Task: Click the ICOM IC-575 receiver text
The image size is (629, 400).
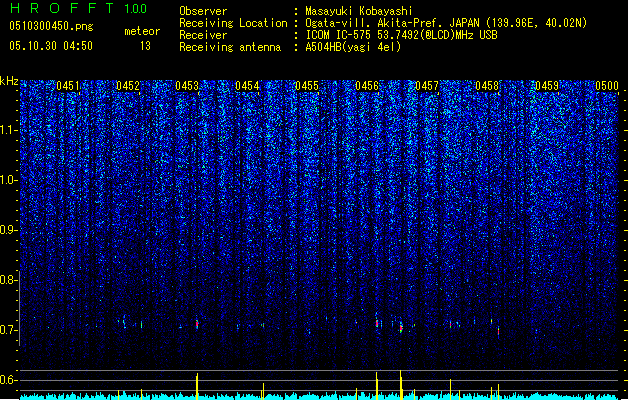Action: pos(401,35)
